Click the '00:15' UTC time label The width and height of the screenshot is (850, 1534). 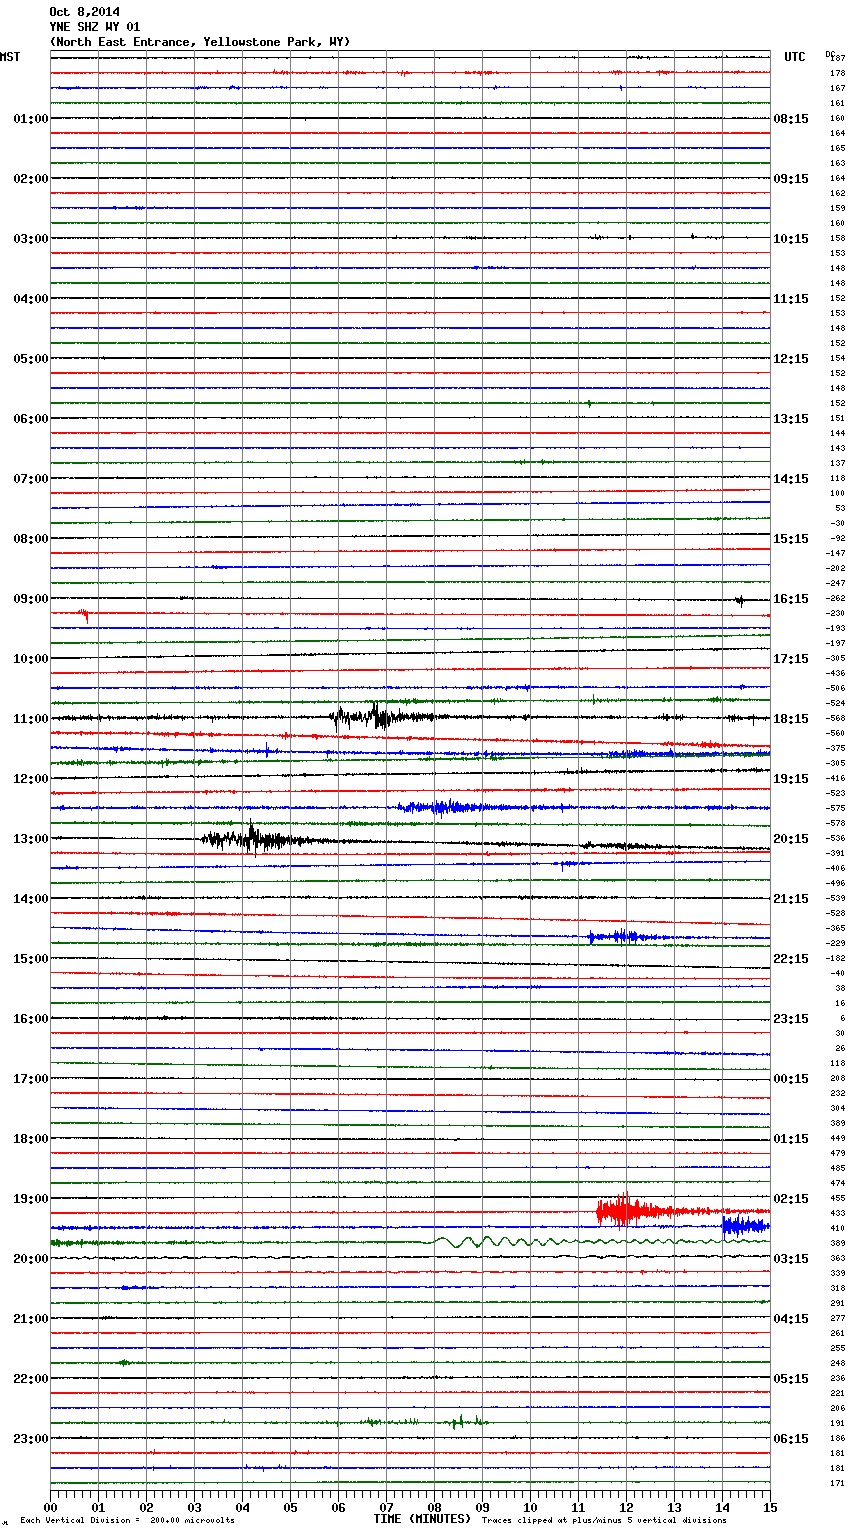[791, 1079]
